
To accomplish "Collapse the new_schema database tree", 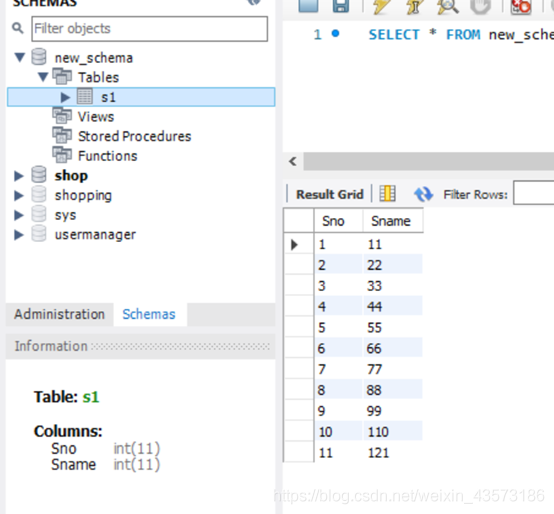I will click(20, 57).
